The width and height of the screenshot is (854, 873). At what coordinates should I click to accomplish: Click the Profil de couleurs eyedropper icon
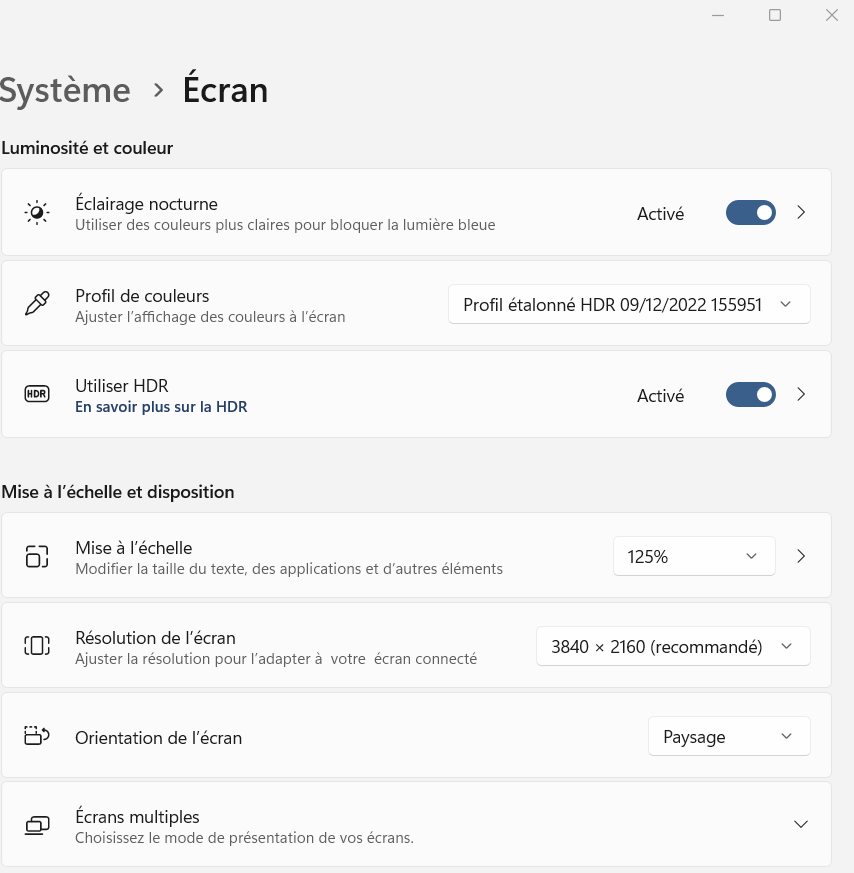tap(37, 304)
